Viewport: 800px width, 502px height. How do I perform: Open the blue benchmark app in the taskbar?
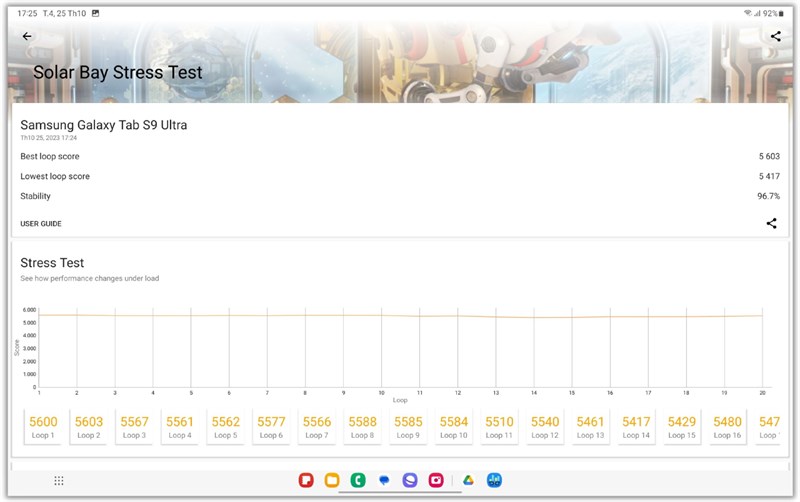point(494,480)
